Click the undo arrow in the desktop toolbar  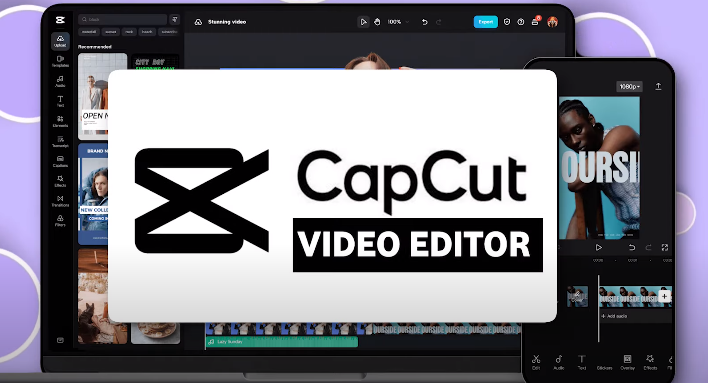(424, 22)
